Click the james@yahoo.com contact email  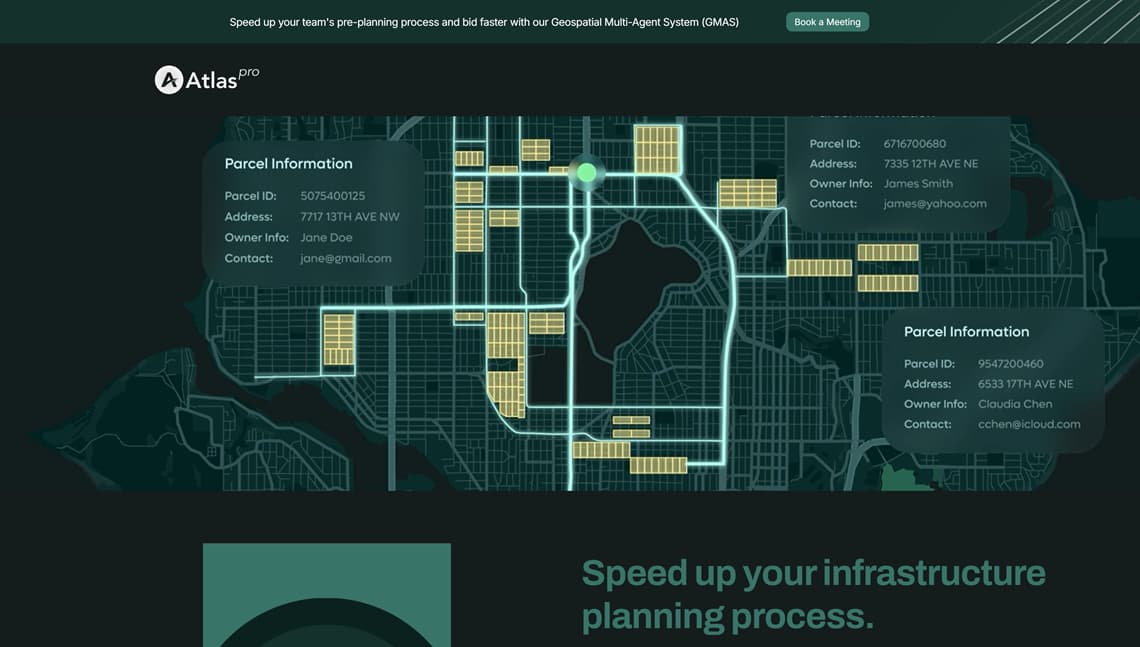pyautogui.click(x=935, y=204)
